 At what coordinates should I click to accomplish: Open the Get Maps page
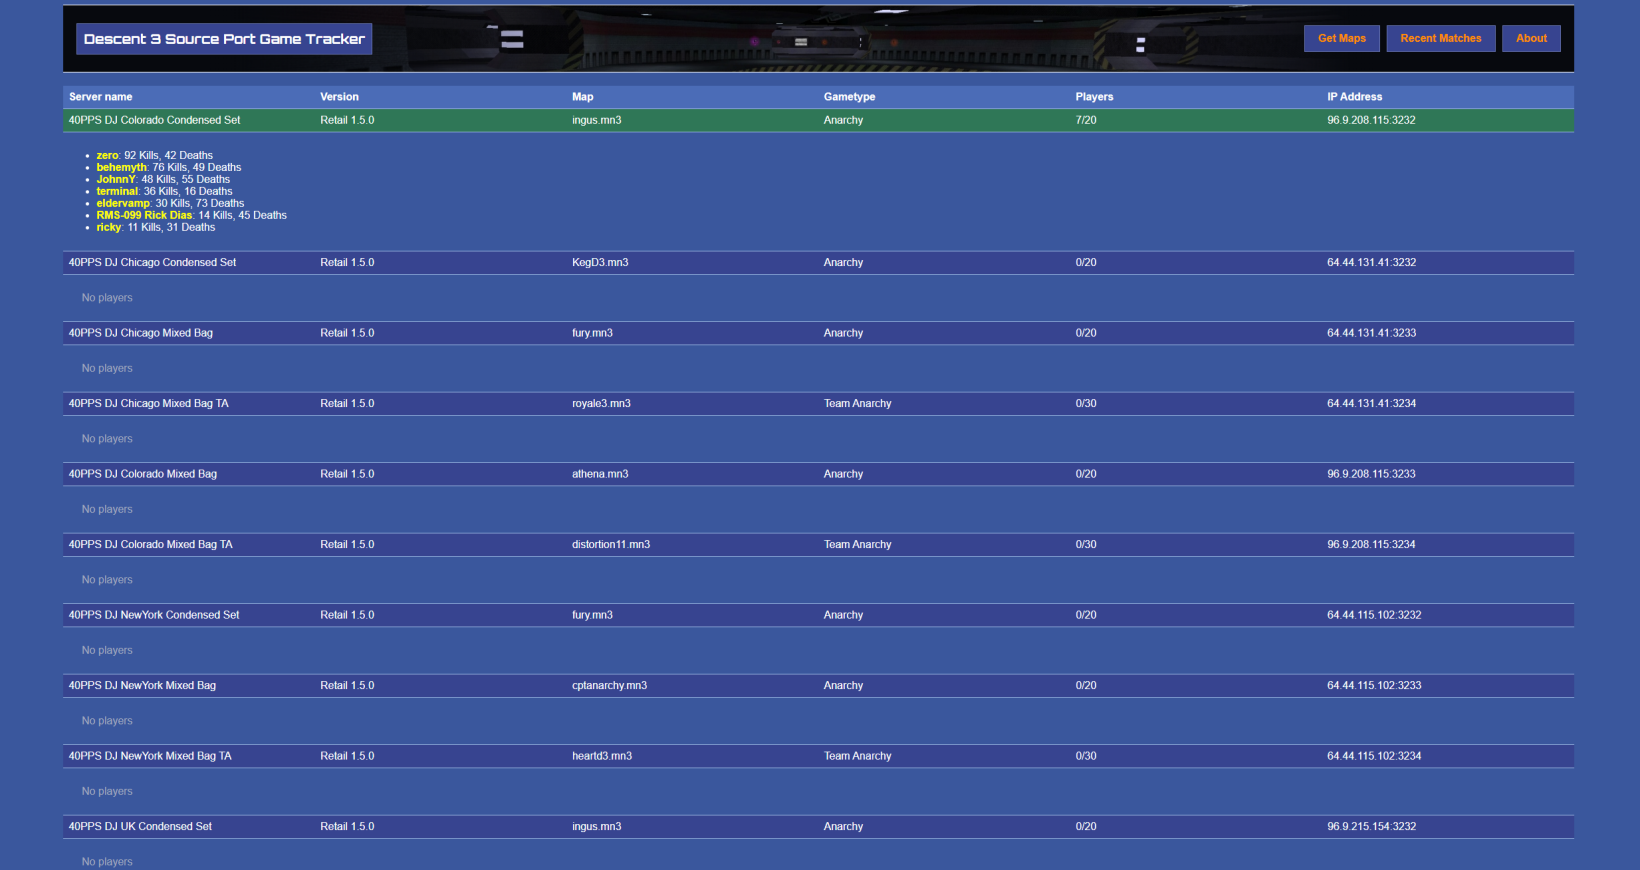(x=1341, y=38)
